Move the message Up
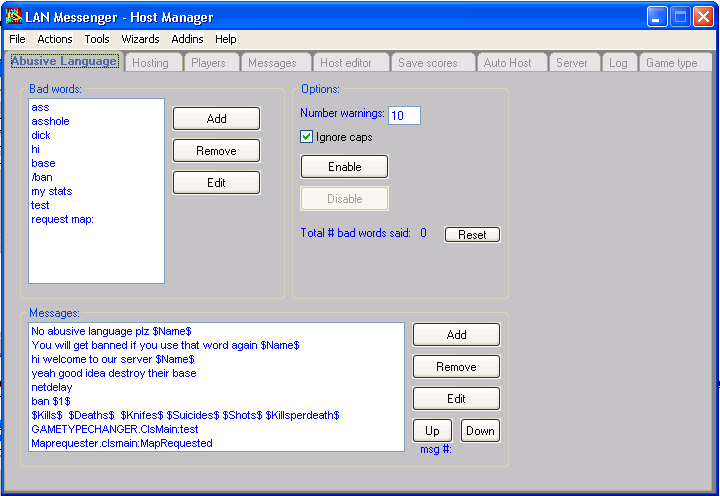720x496 pixels. click(x=432, y=431)
